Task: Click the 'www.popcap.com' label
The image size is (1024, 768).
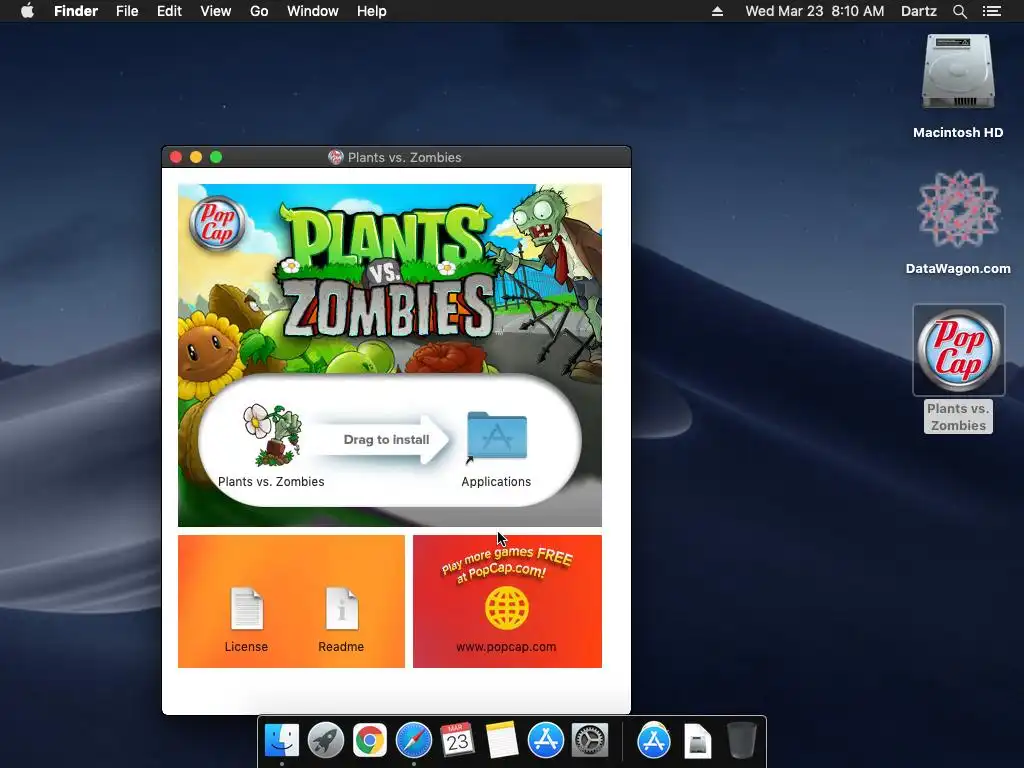Action: tap(506, 647)
